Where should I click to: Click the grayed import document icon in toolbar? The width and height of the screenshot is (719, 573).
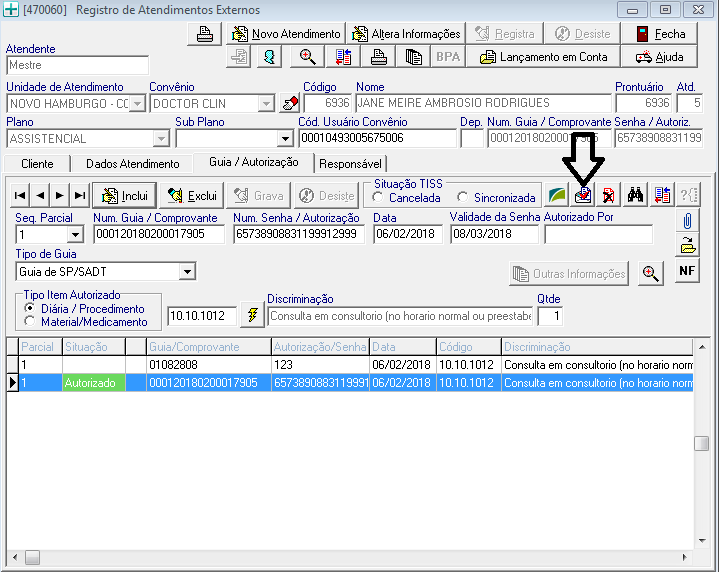tap(238, 57)
